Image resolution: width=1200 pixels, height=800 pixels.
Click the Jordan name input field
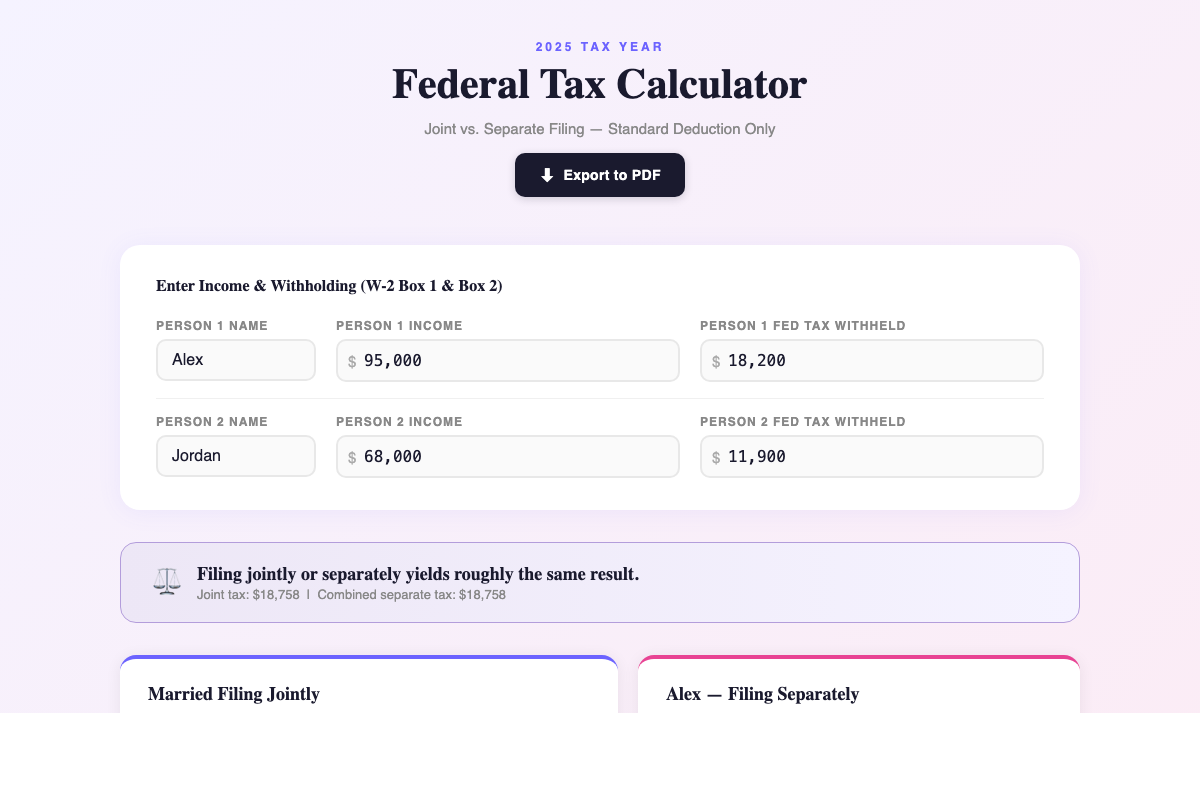[236, 456]
